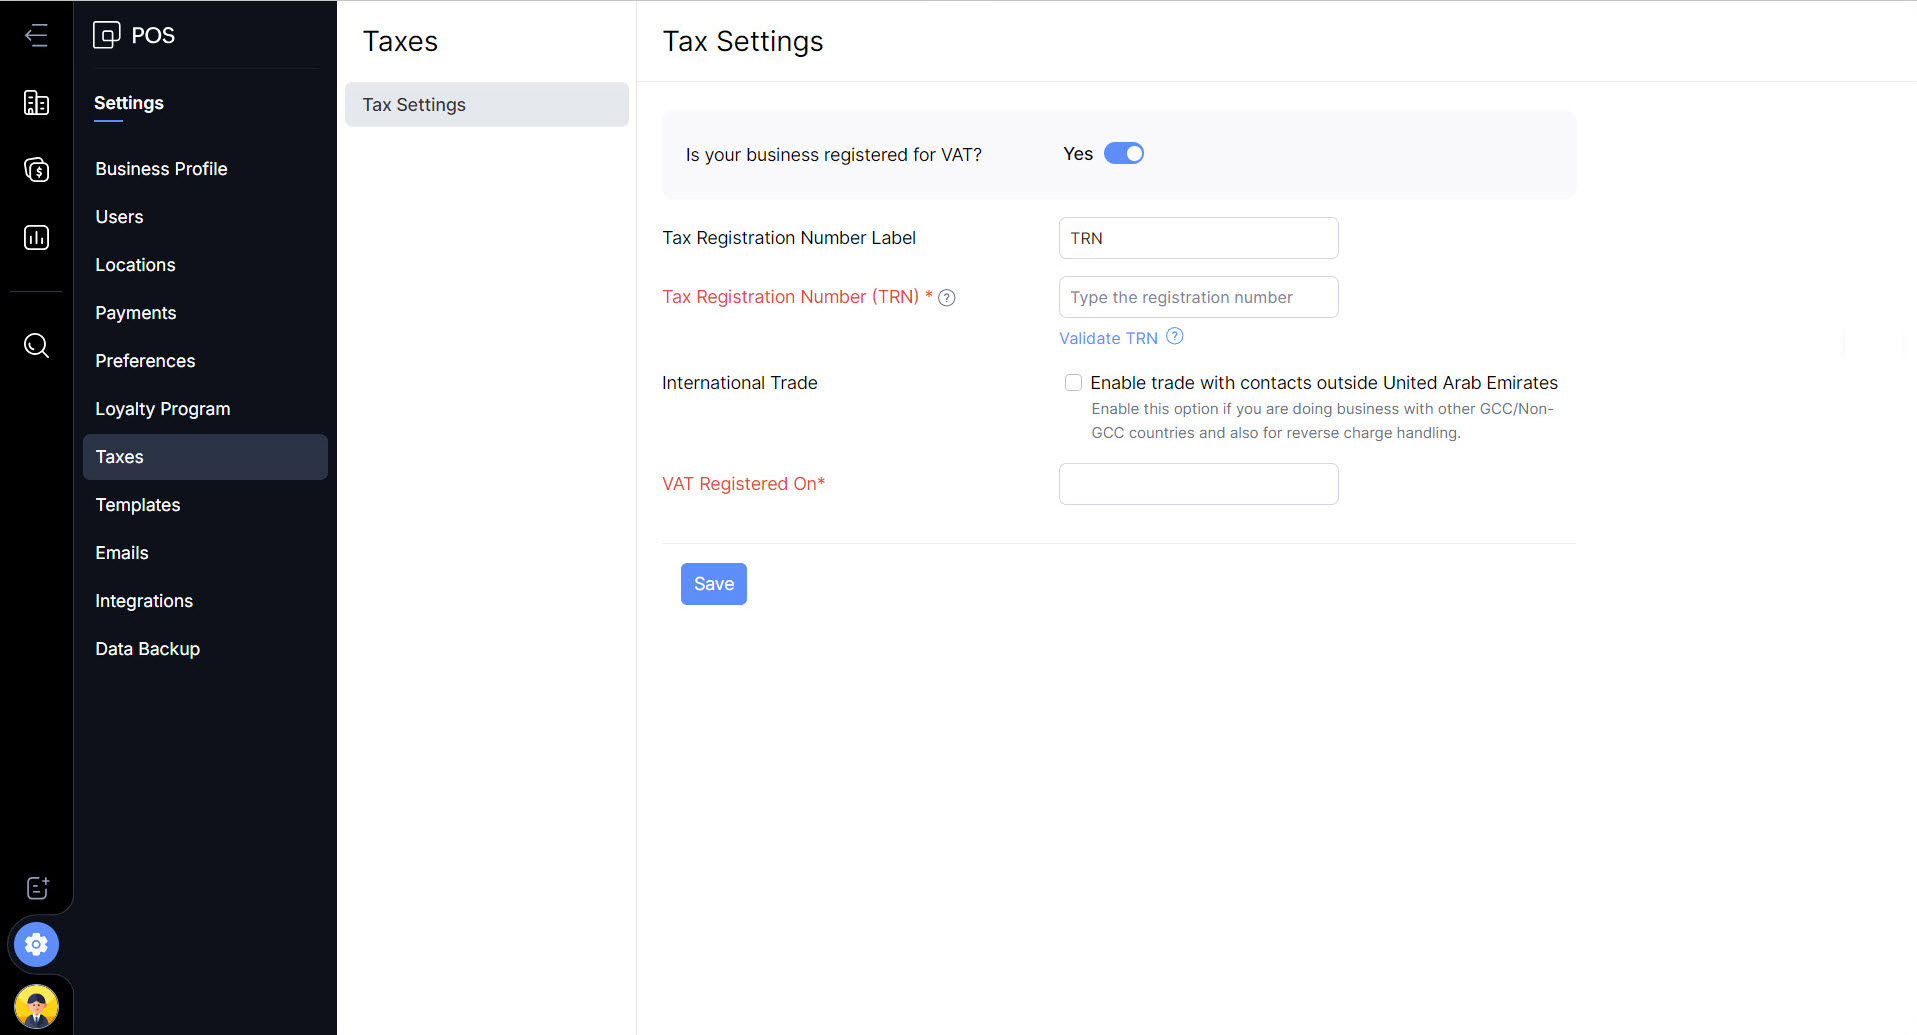This screenshot has width=1917, height=1035.
Task: Open the building/organization icon in left rail
Action: (36, 103)
